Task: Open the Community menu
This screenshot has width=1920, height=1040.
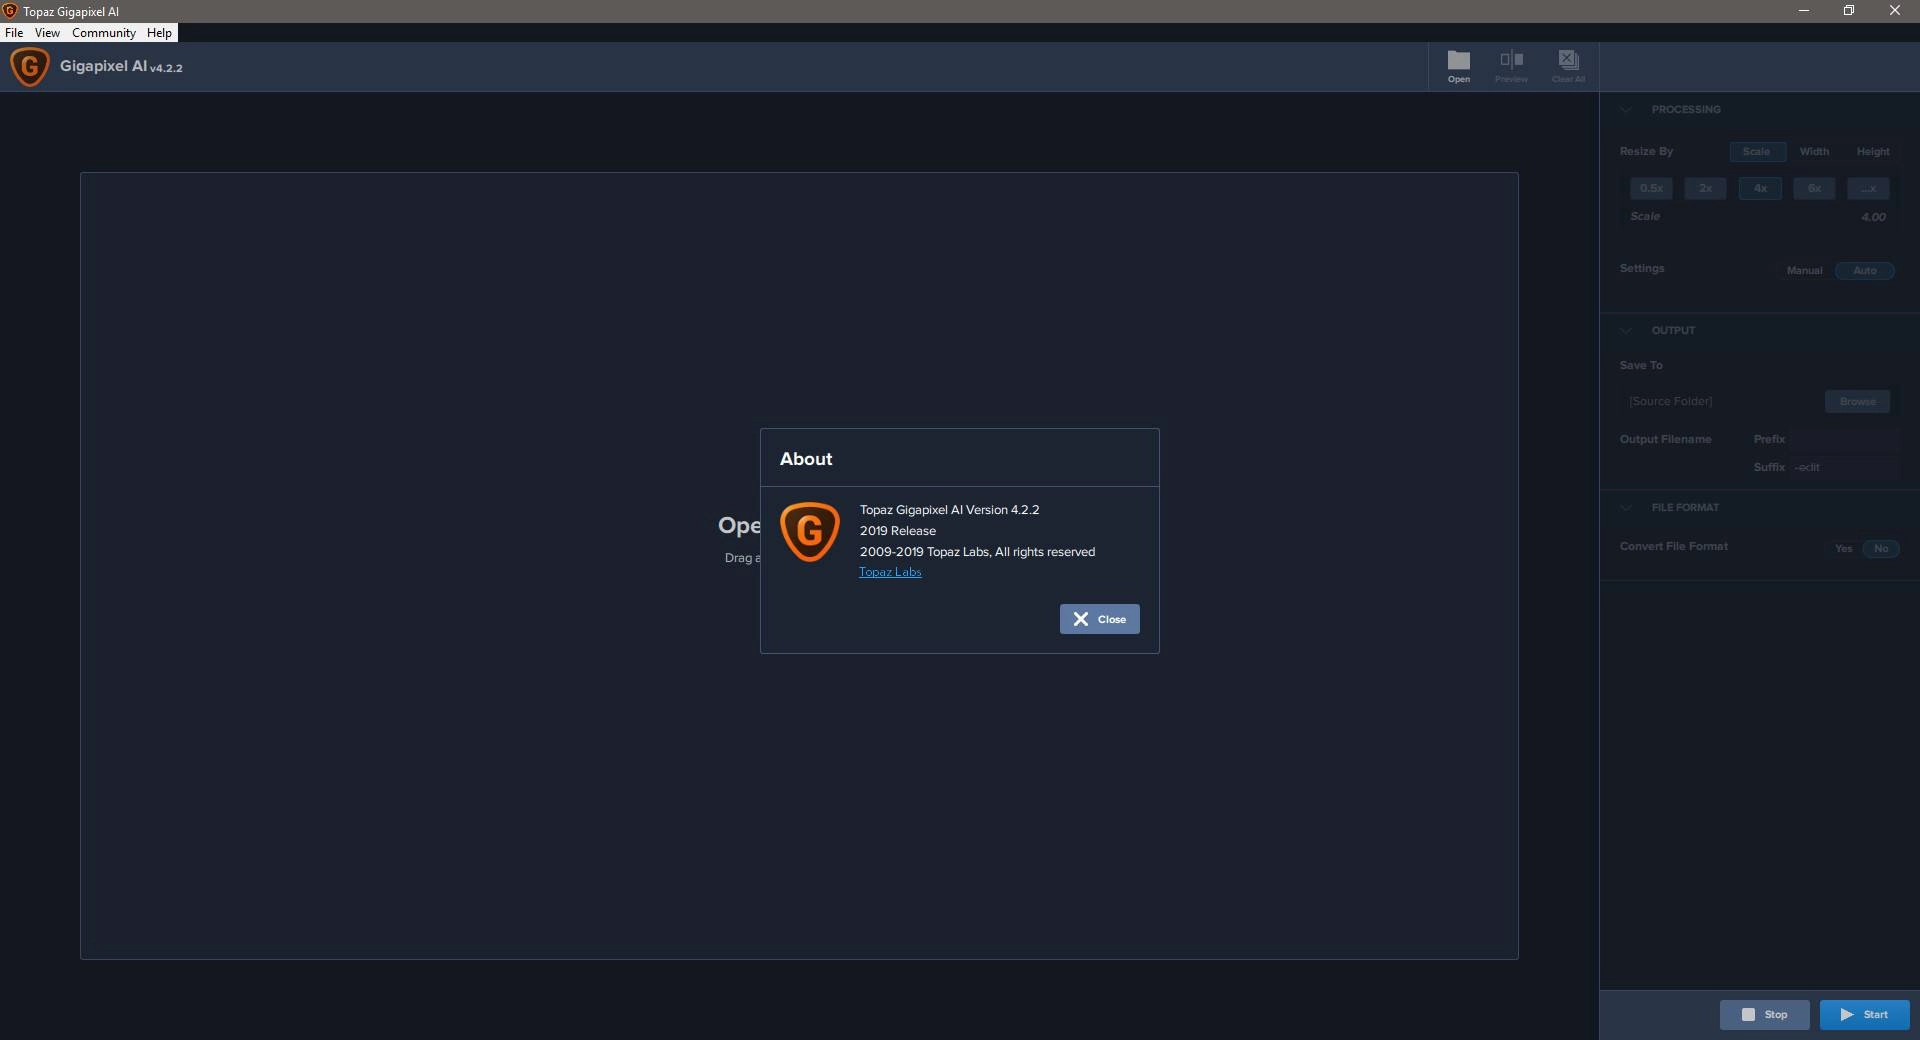Action: point(103,32)
